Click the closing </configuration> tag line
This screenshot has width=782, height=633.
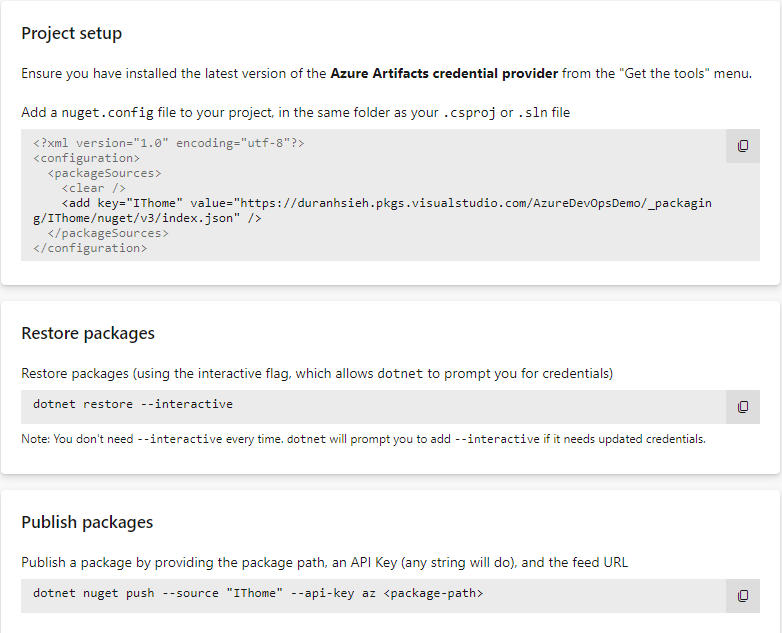[x=90, y=247]
